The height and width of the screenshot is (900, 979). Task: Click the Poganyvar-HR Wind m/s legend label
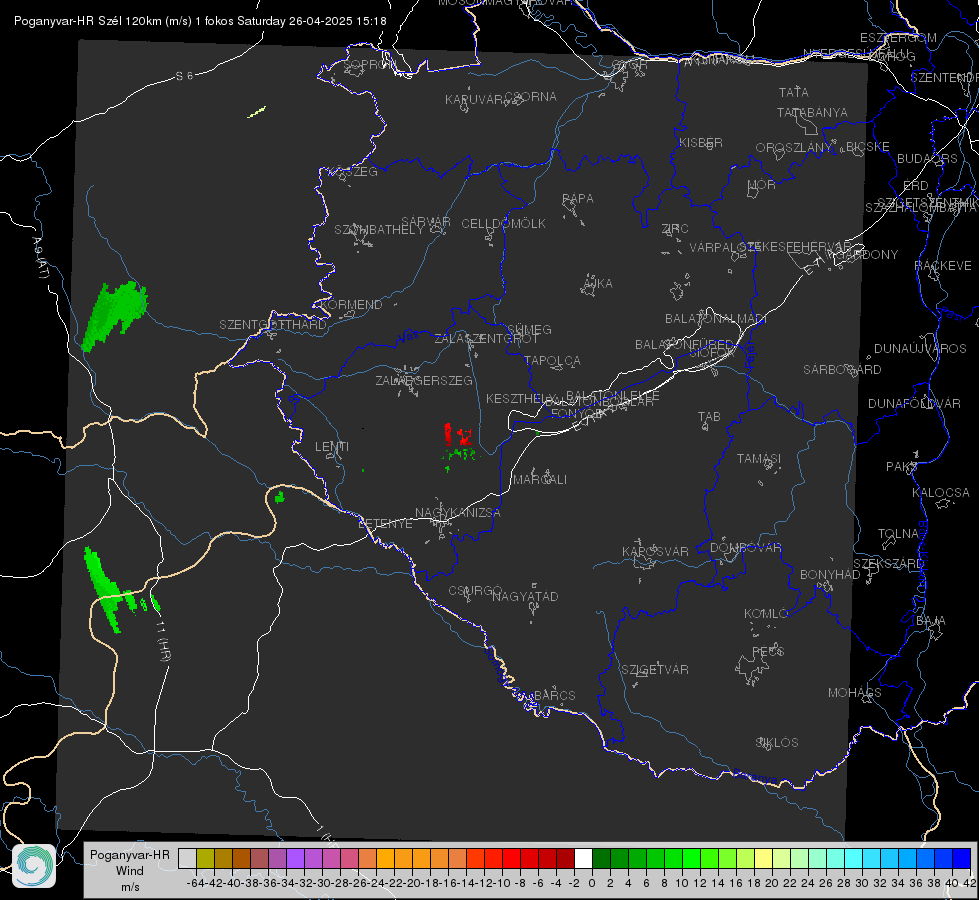tap(130, 870)
